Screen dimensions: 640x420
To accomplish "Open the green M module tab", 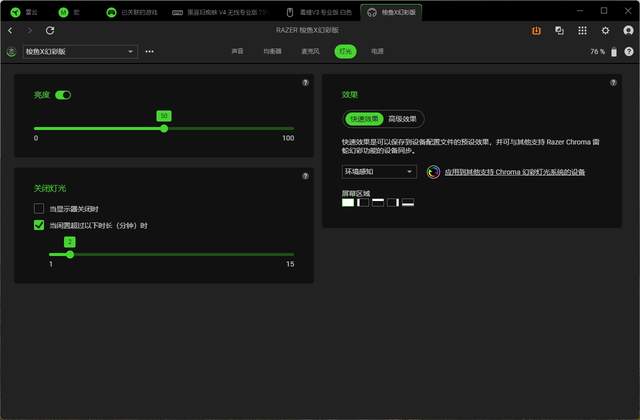I will (x=69, y=12).
